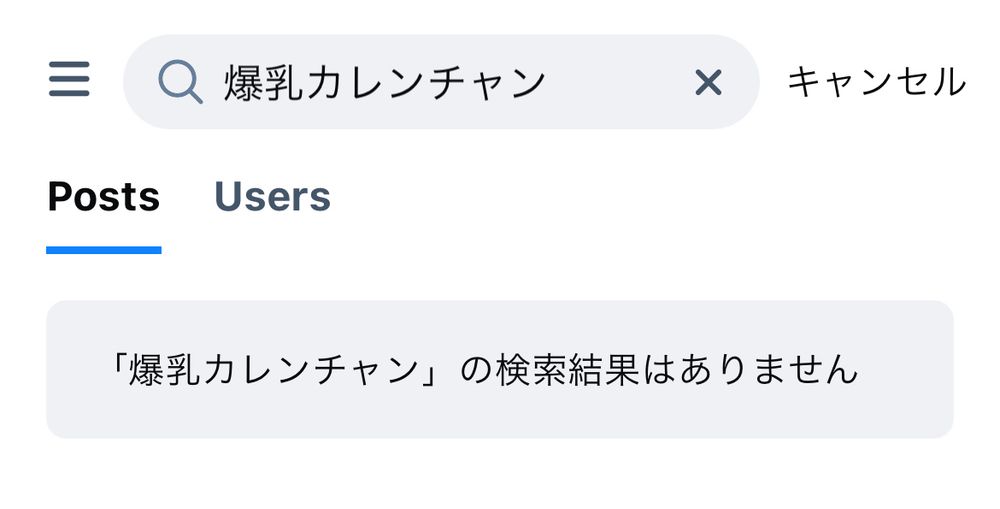1000x509 pixels.
Task: Return to Posts results tab
Action: (104, 197)
